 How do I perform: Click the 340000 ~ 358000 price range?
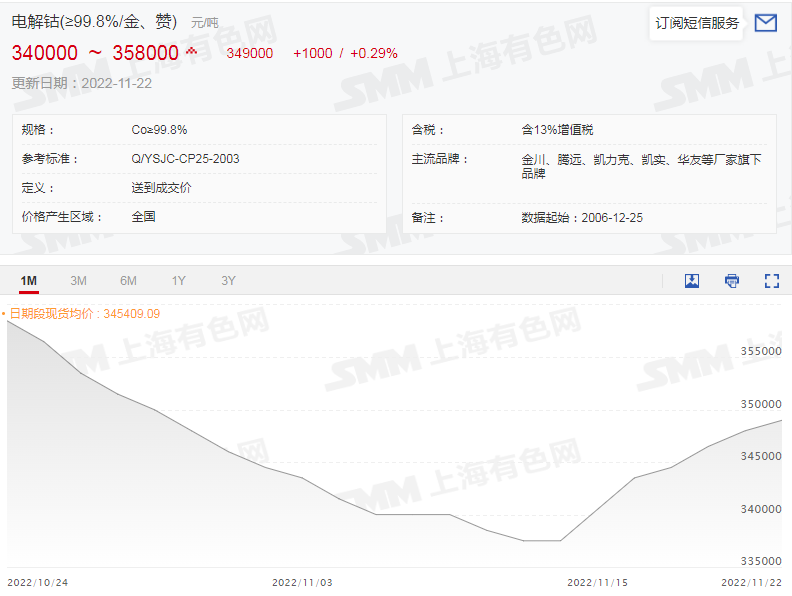pos(95,53)
